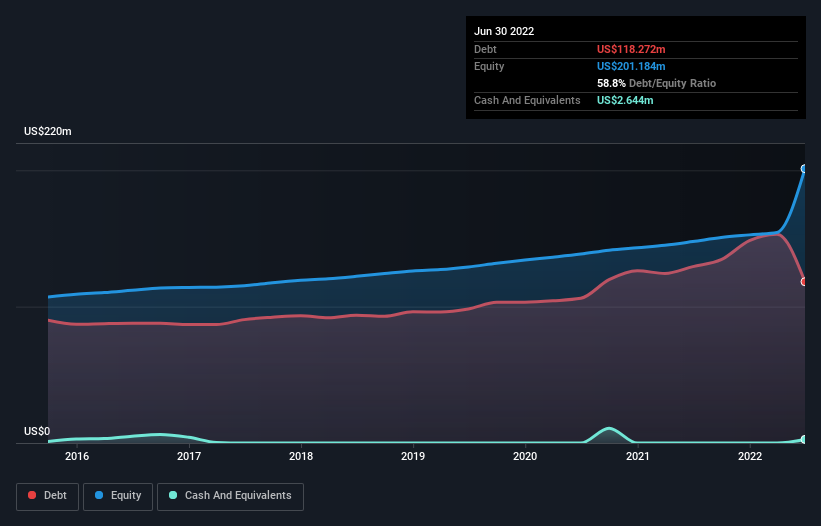Click the red Debt legend dot
The height and width of the screenshot is (526, 821).
[x=32, y=495]
